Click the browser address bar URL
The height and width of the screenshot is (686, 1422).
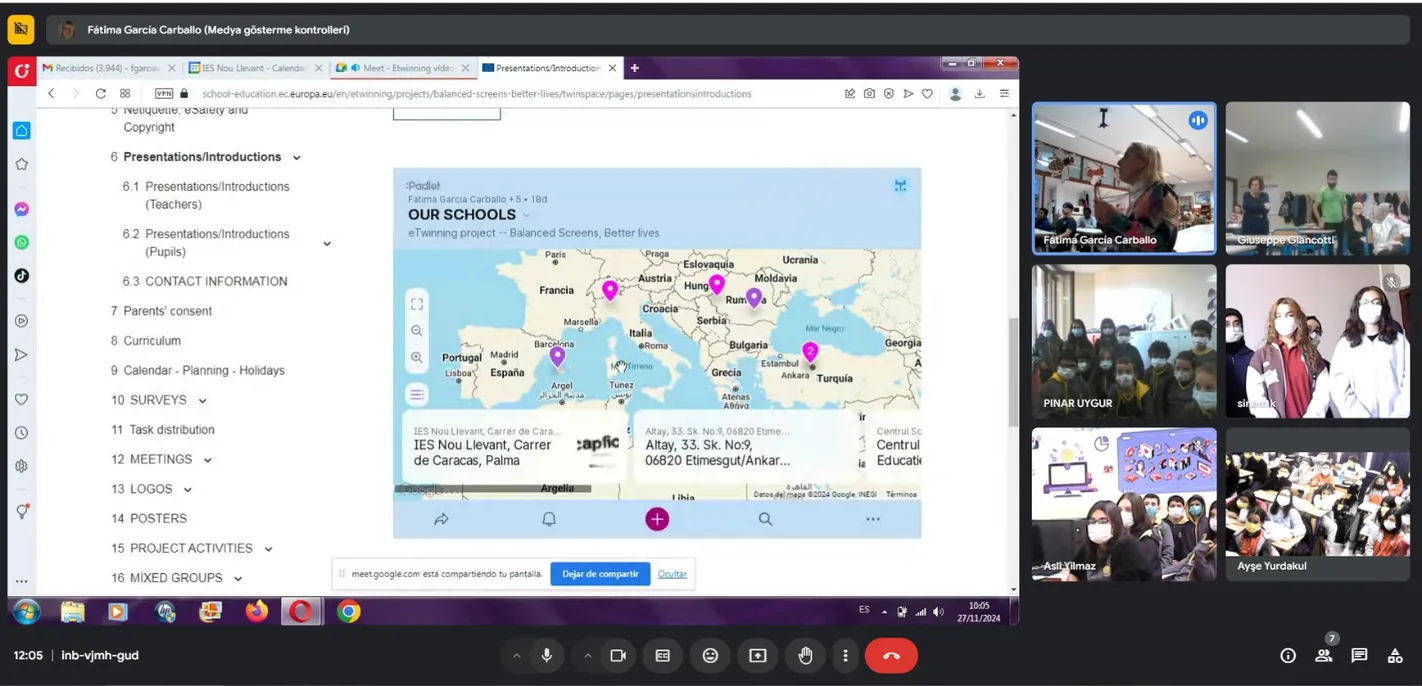coord(476,94)
